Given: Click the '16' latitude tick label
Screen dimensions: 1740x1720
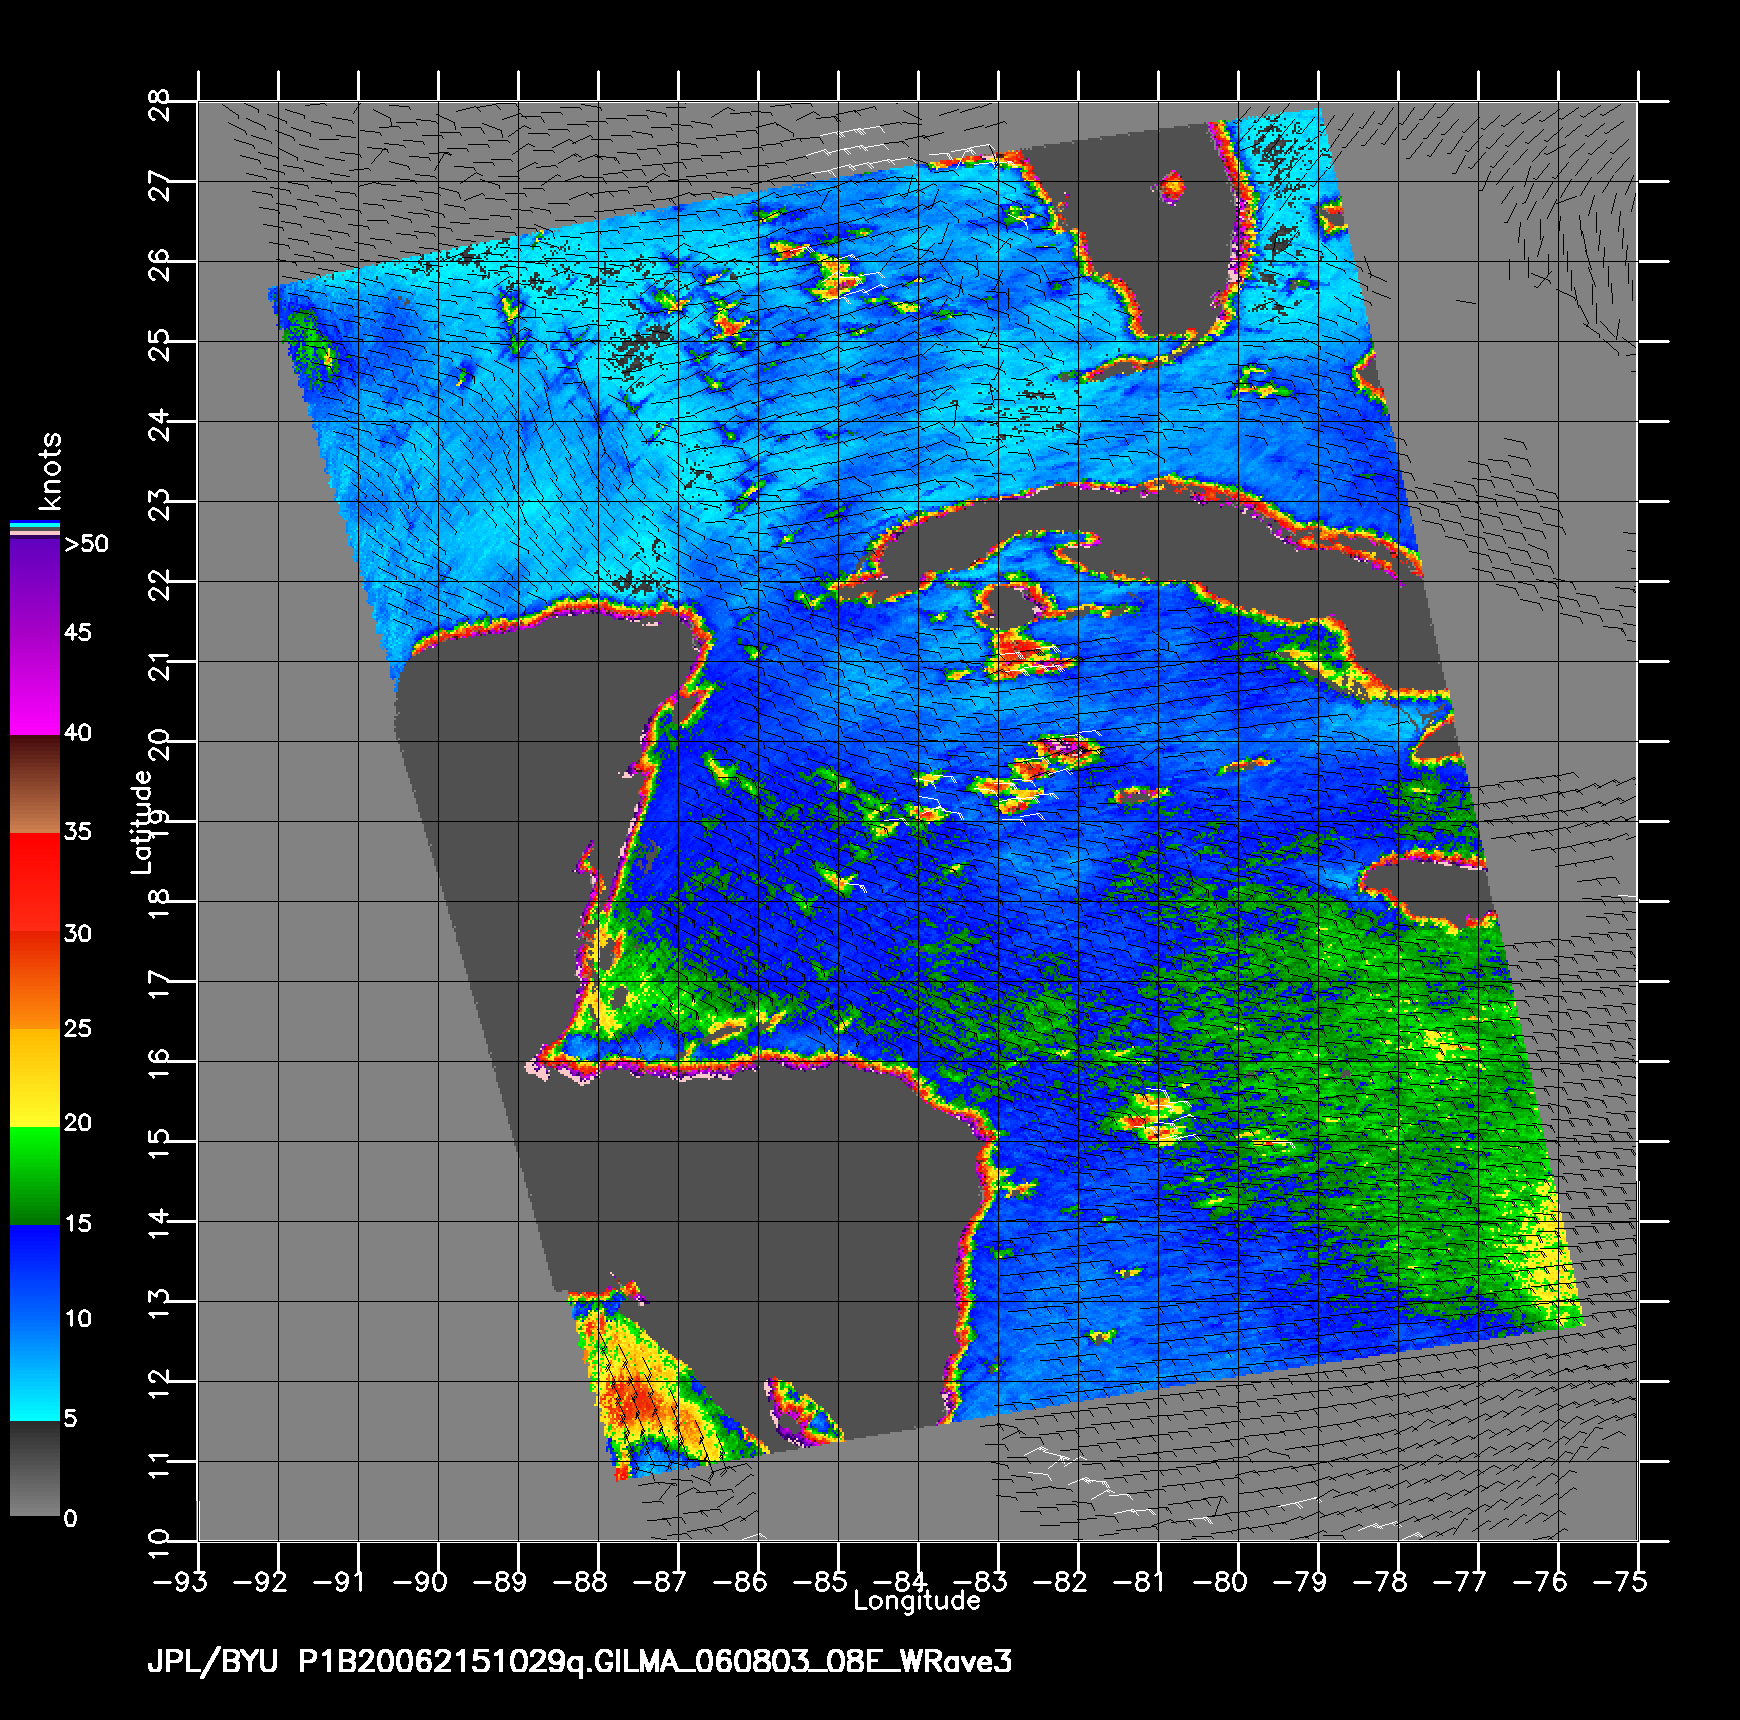Looking at the screenshot, I should tap(159, 1064).
